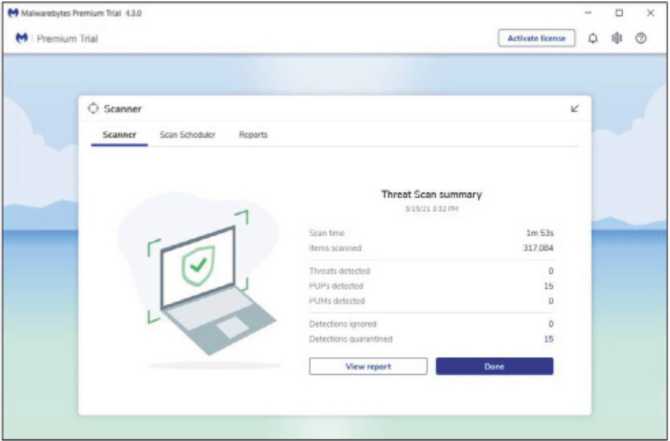670x441 pixels.
Task: Click the View report button
Action: tap(368, 366)
